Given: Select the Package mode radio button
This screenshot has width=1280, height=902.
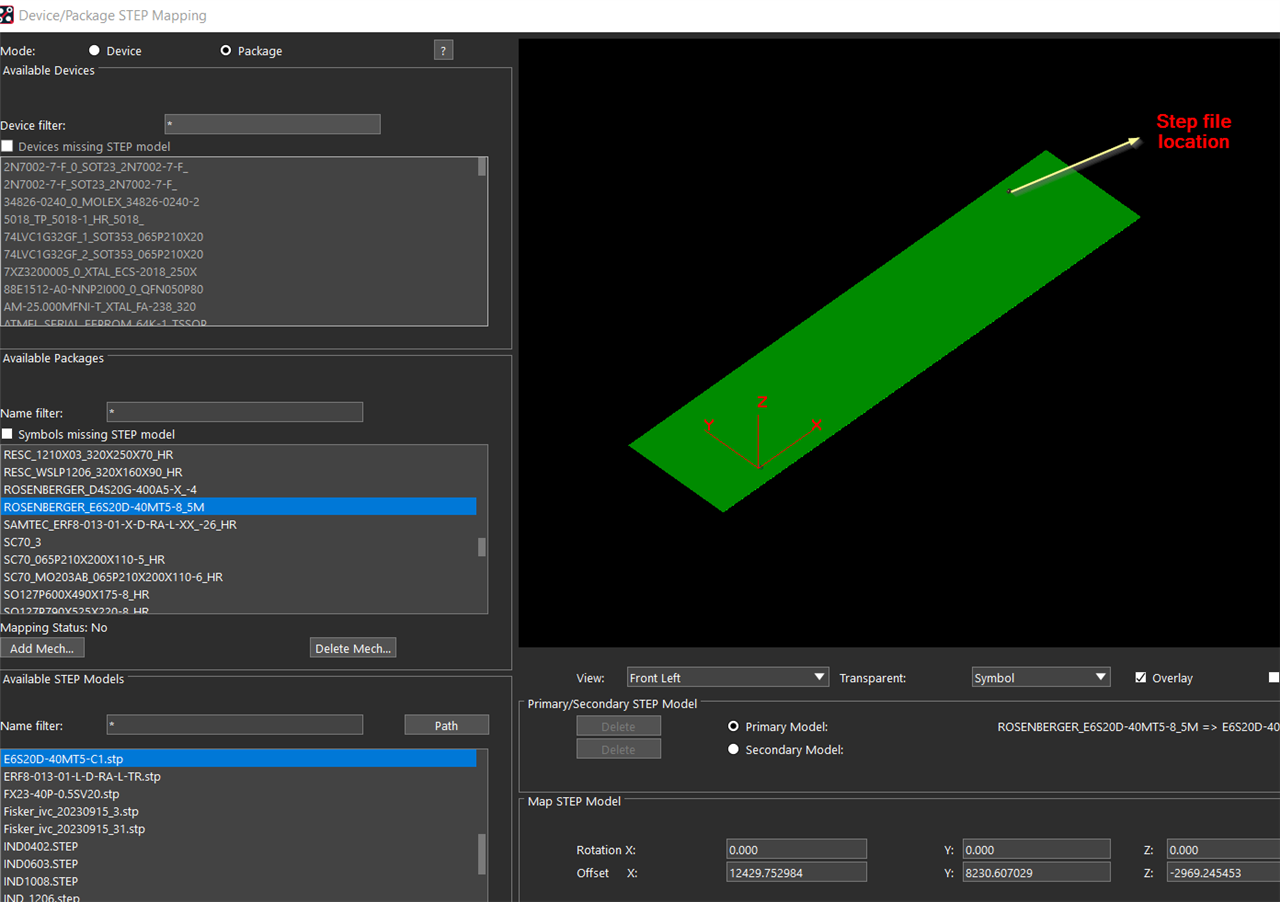Looking at the screenshot, I should [226, 50].
